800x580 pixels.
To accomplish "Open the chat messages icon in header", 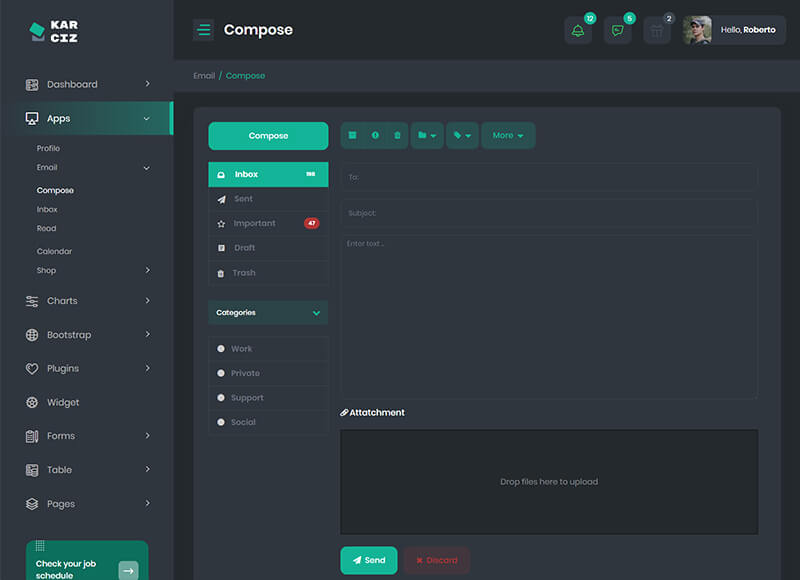I will [x=618, y=30].
